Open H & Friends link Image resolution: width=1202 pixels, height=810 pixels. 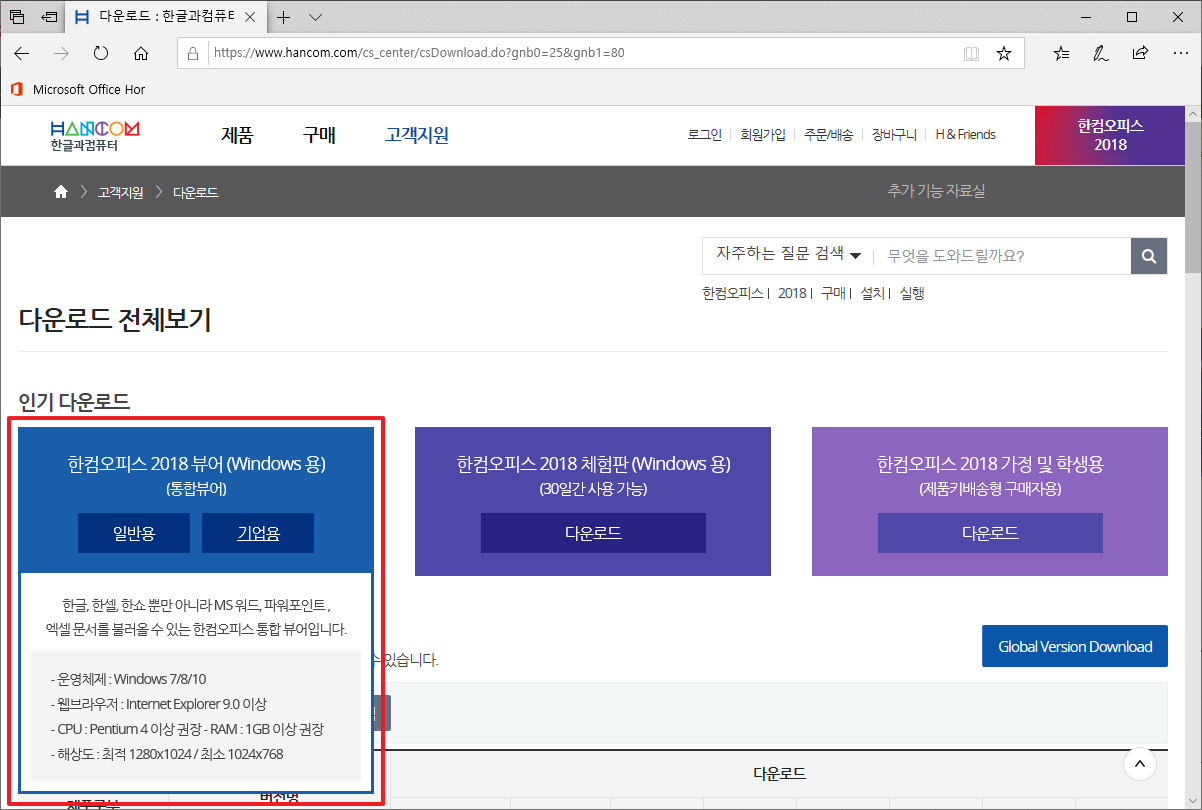[965, 134]
